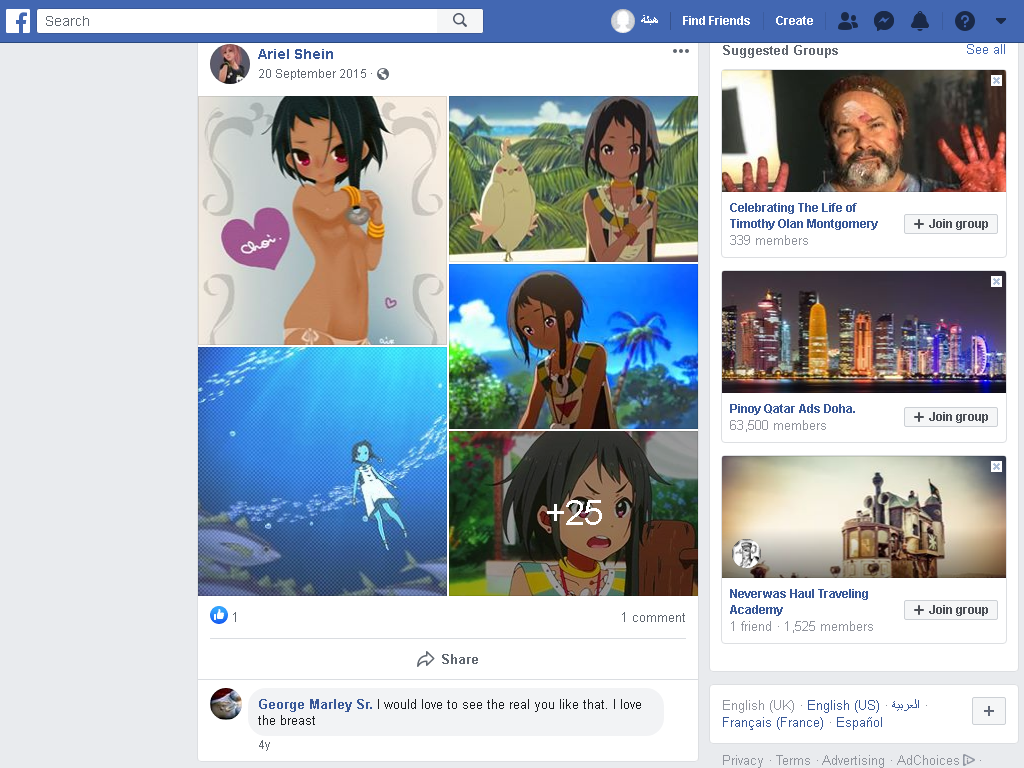Open the friend requests icon
1024x768 pixels.
click(848, 21)
